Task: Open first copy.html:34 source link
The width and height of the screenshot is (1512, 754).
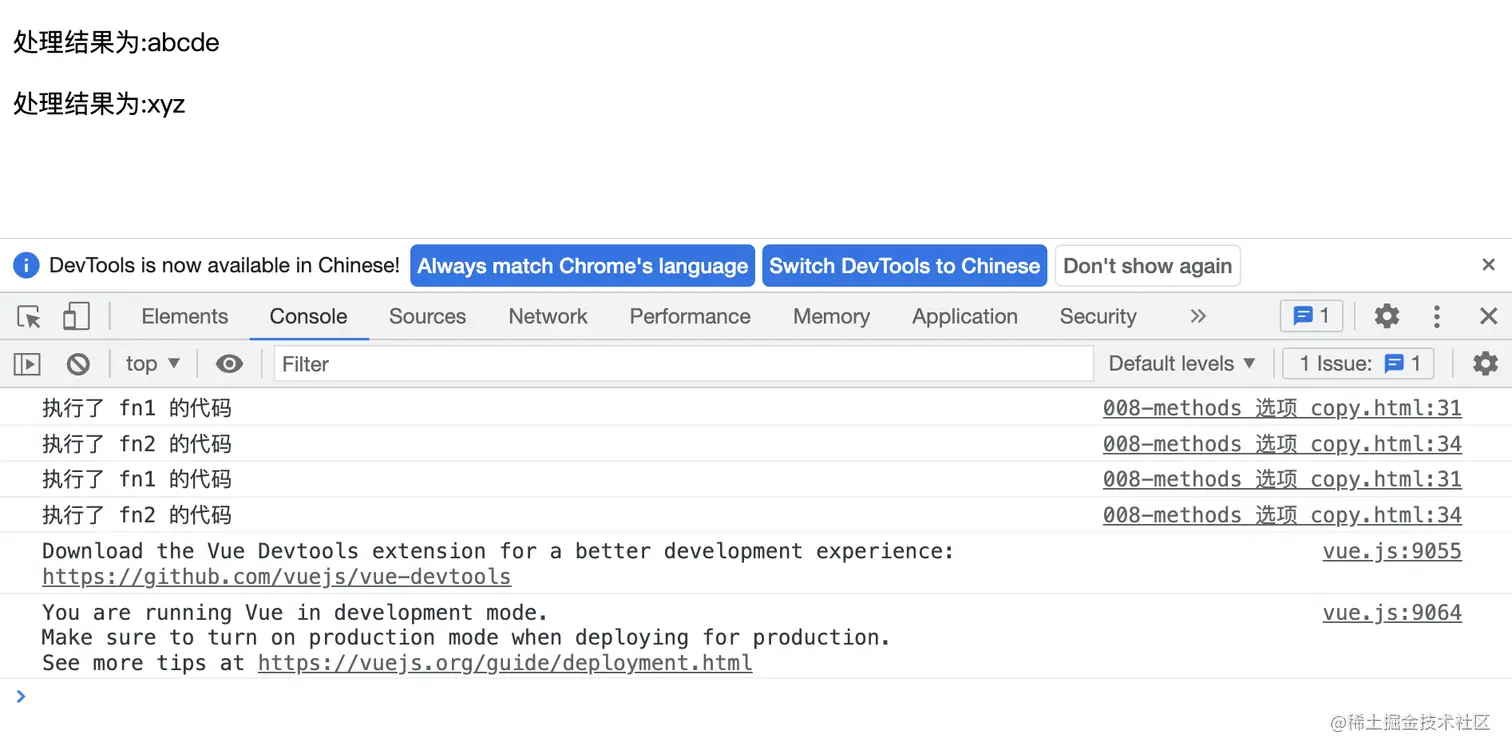Action: [x=1282, y=444]
